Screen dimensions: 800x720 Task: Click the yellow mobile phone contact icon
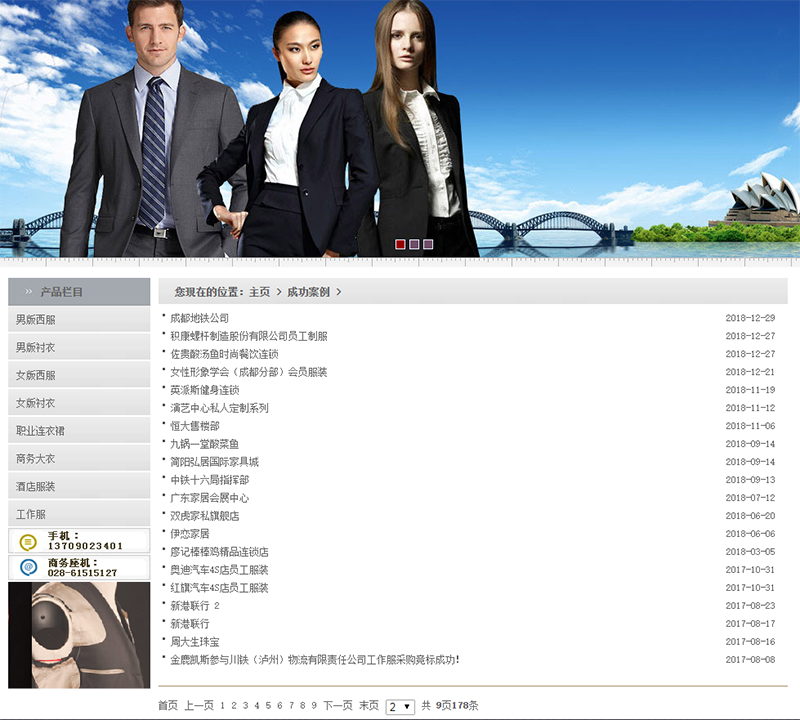28,541
